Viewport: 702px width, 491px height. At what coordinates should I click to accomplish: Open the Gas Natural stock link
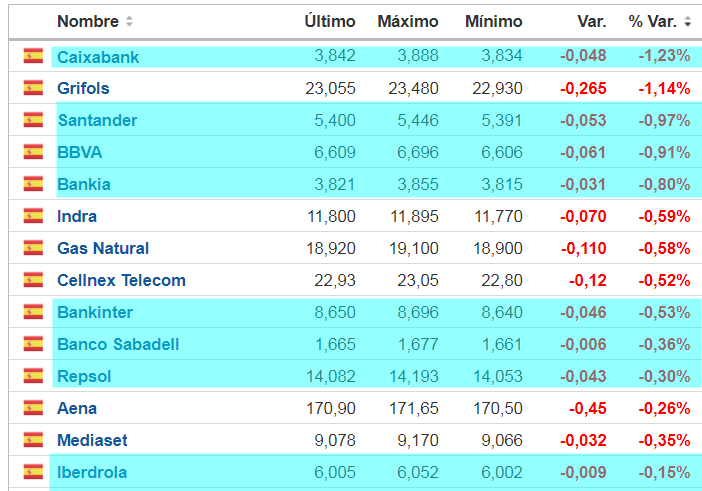click(103, 248)
